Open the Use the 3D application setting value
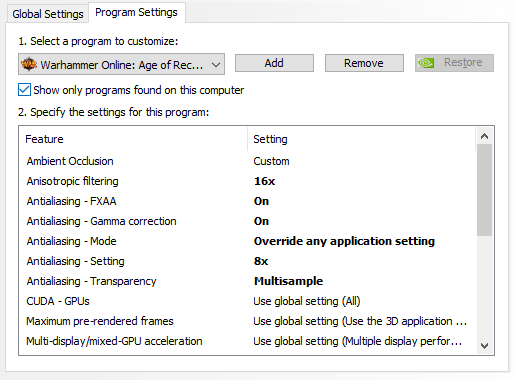This screenshot has height=380, width=514. coord(360,321)
